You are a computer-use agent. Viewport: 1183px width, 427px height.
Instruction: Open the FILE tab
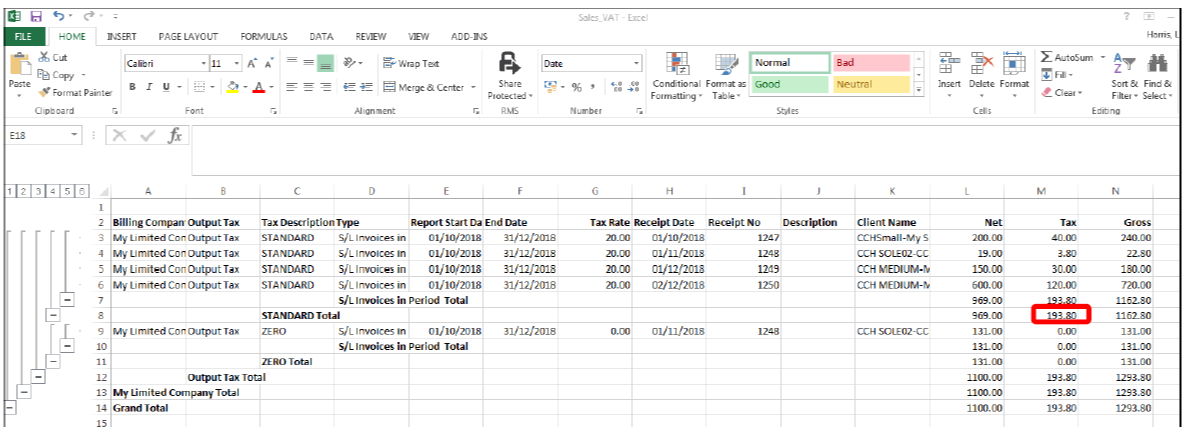[x=23, y=36]
